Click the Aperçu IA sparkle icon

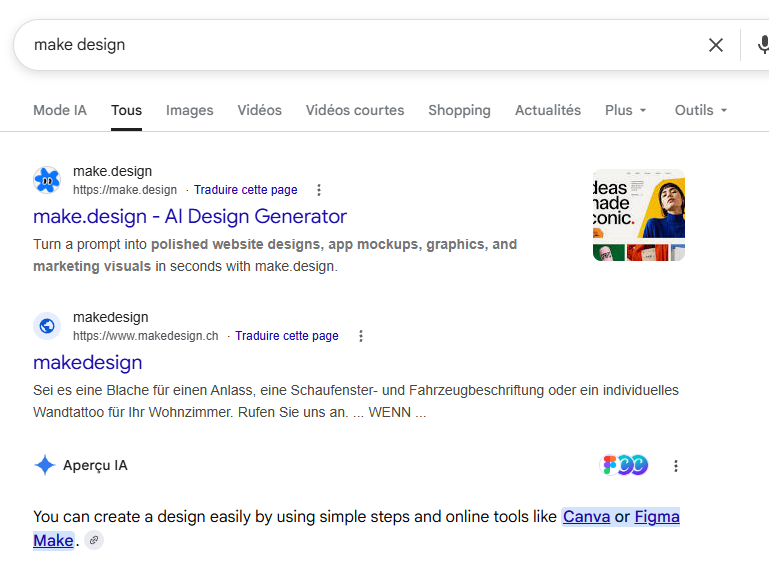[x=45, y=465]
